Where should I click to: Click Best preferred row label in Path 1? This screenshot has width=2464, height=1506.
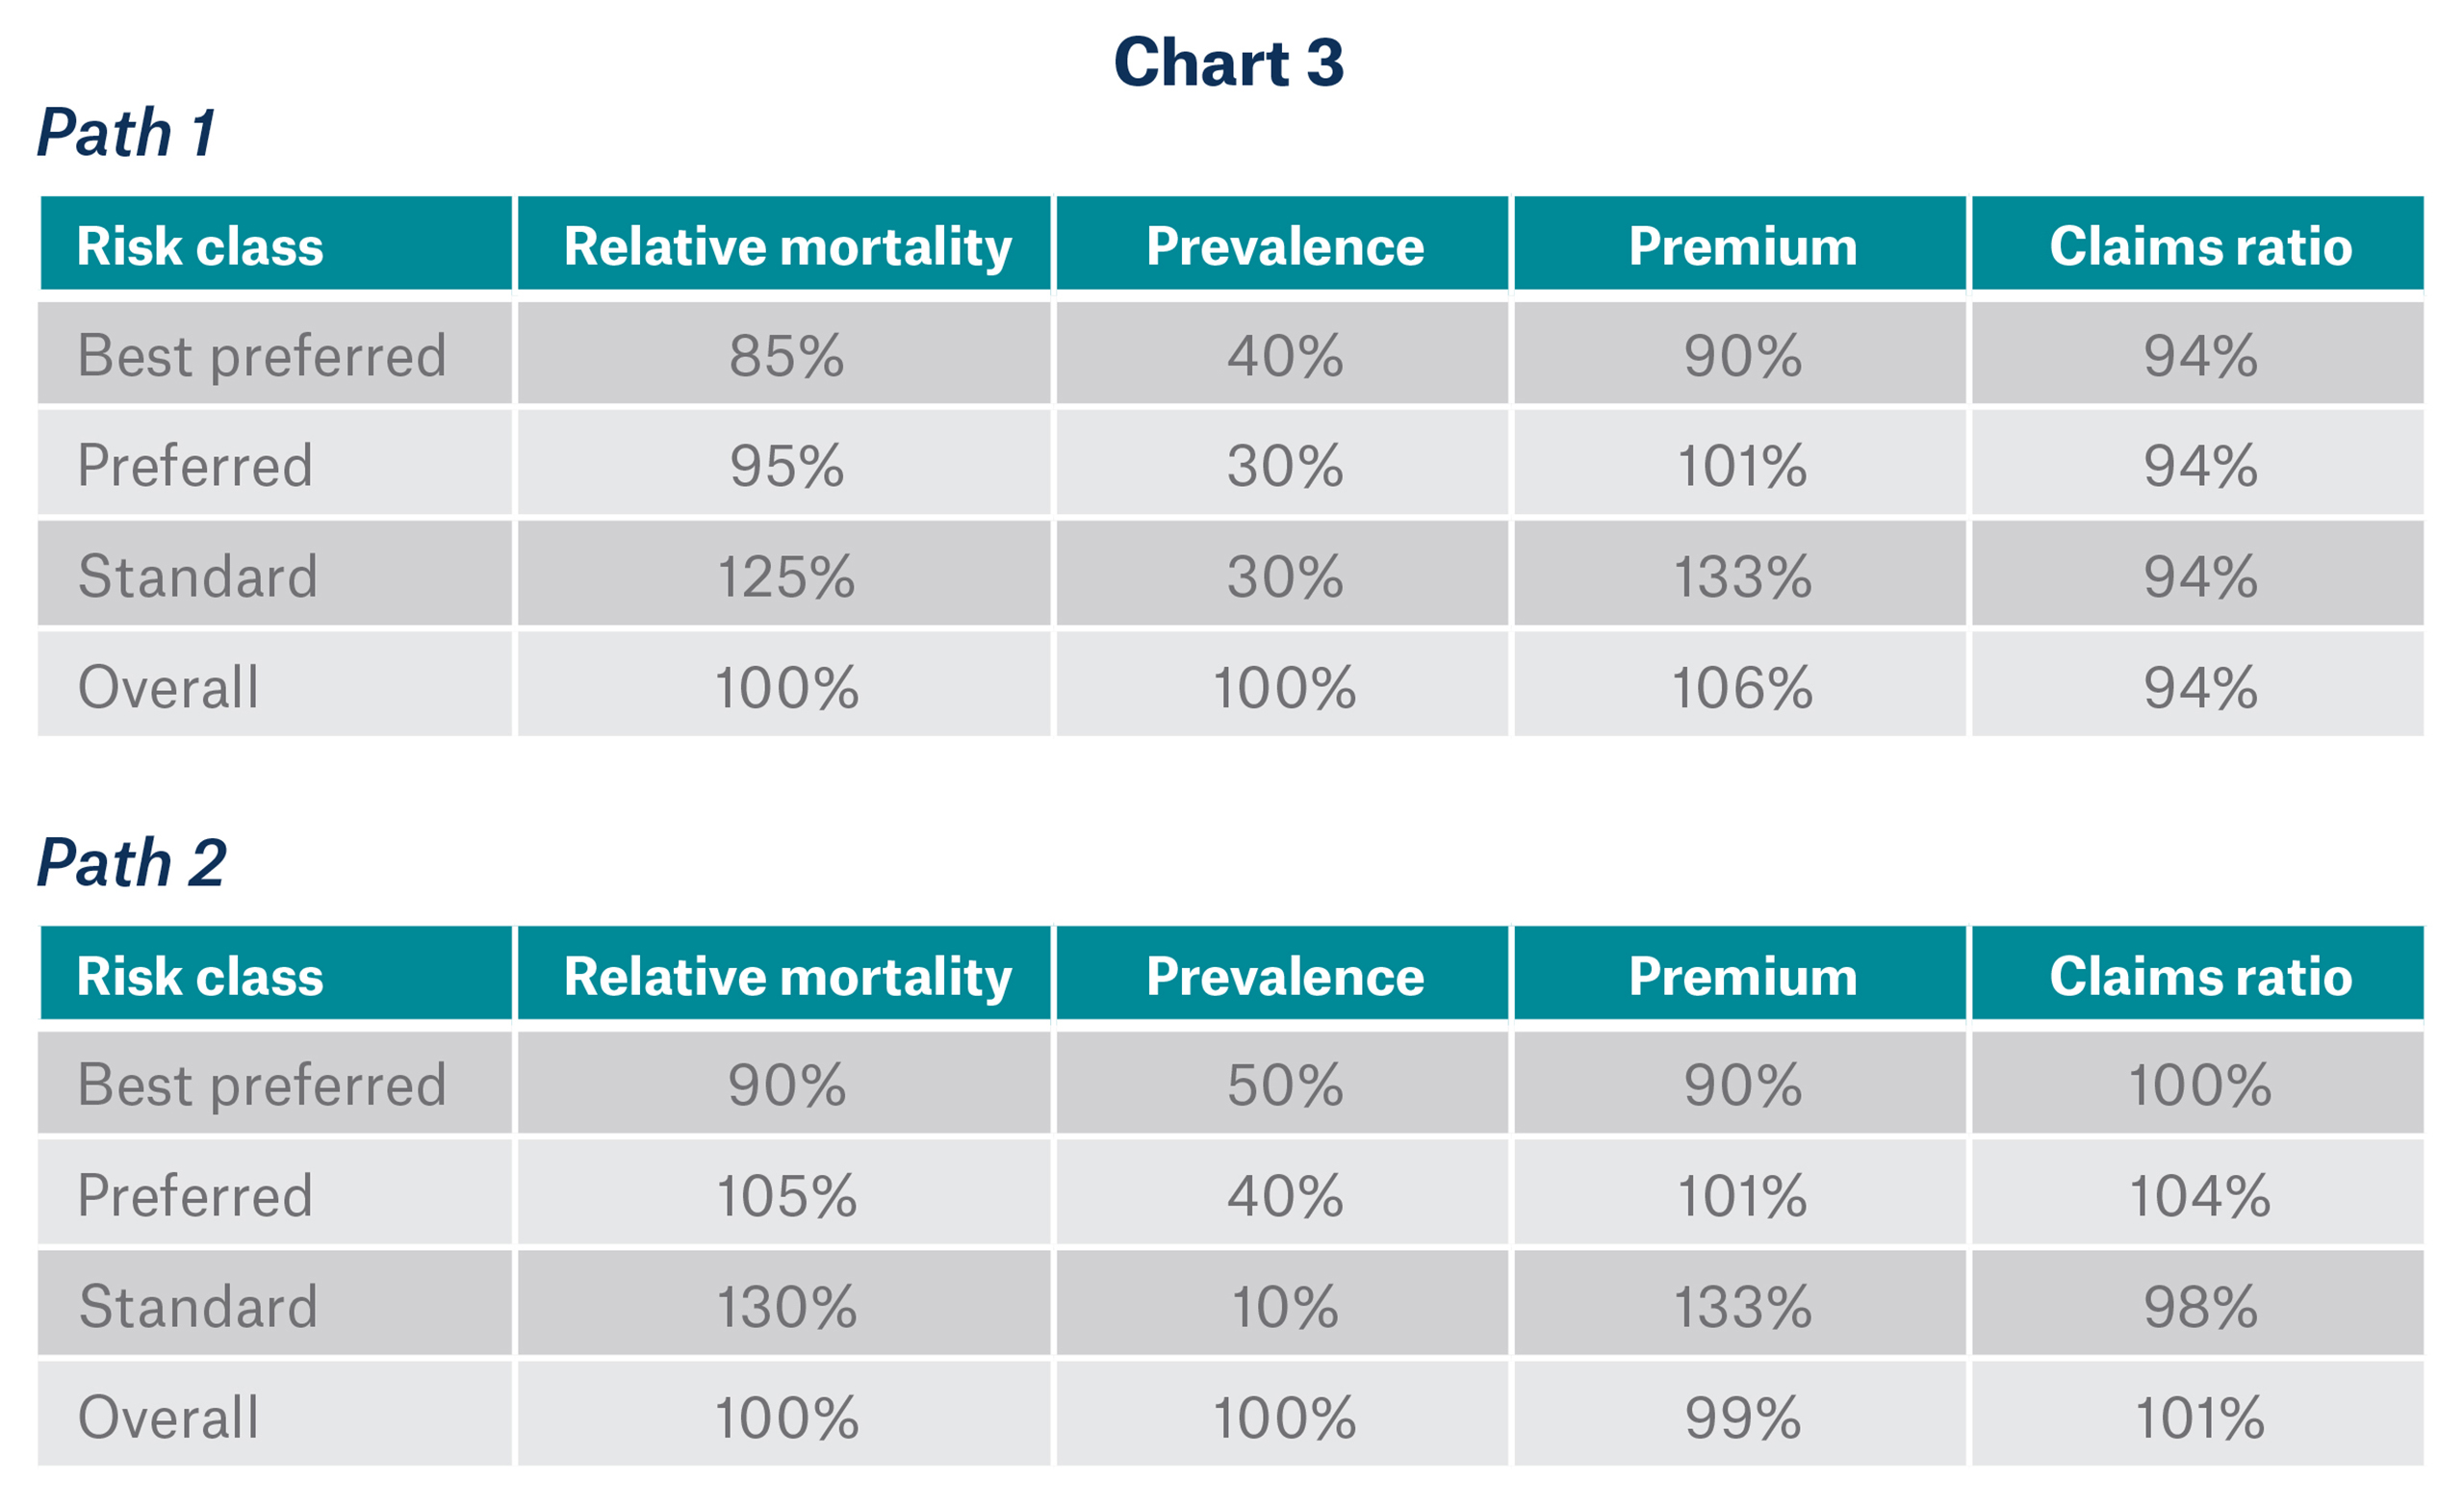261,356
